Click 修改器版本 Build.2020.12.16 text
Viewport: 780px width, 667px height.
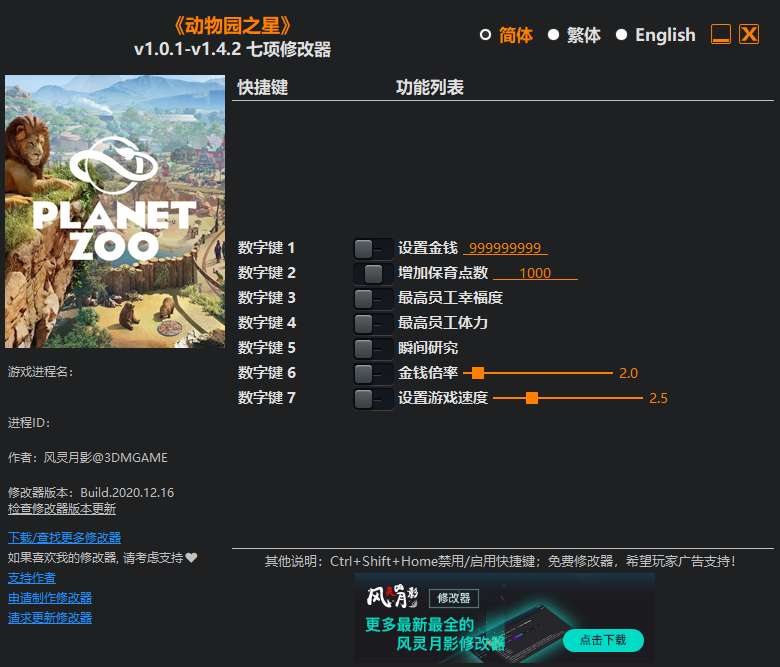click(x=91, y=492)
